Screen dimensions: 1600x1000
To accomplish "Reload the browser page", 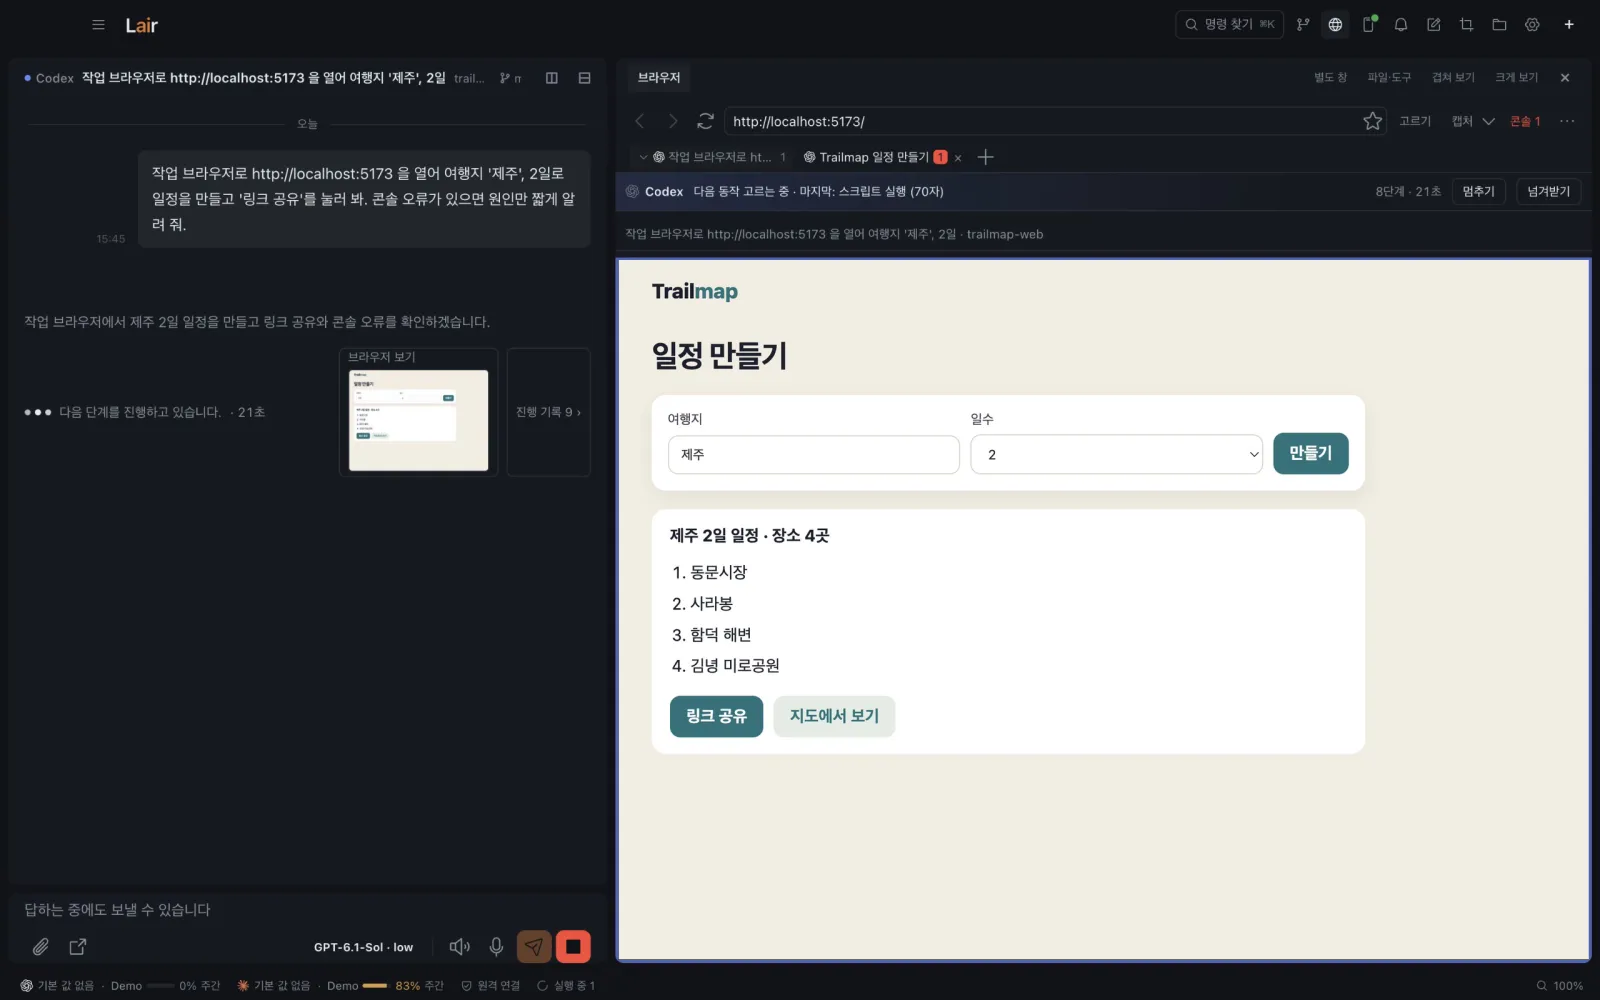I will pos(705,121).
